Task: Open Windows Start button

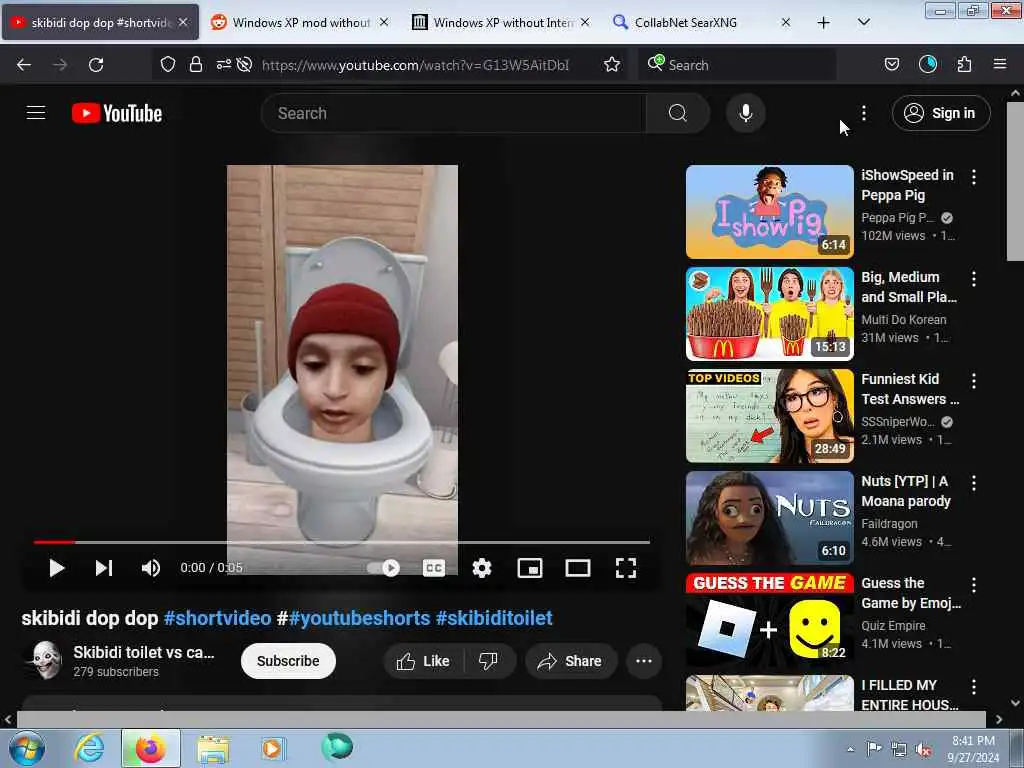Action: tap(27, 748)
